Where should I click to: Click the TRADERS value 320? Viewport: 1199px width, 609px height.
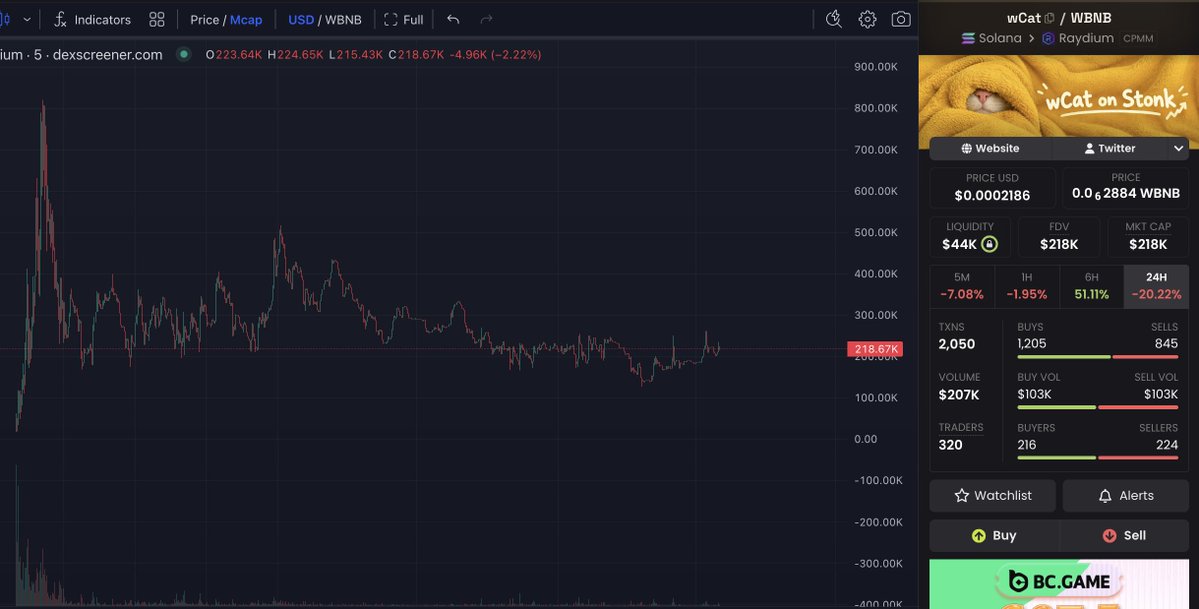pyautogui.click(x=950, y=445)
